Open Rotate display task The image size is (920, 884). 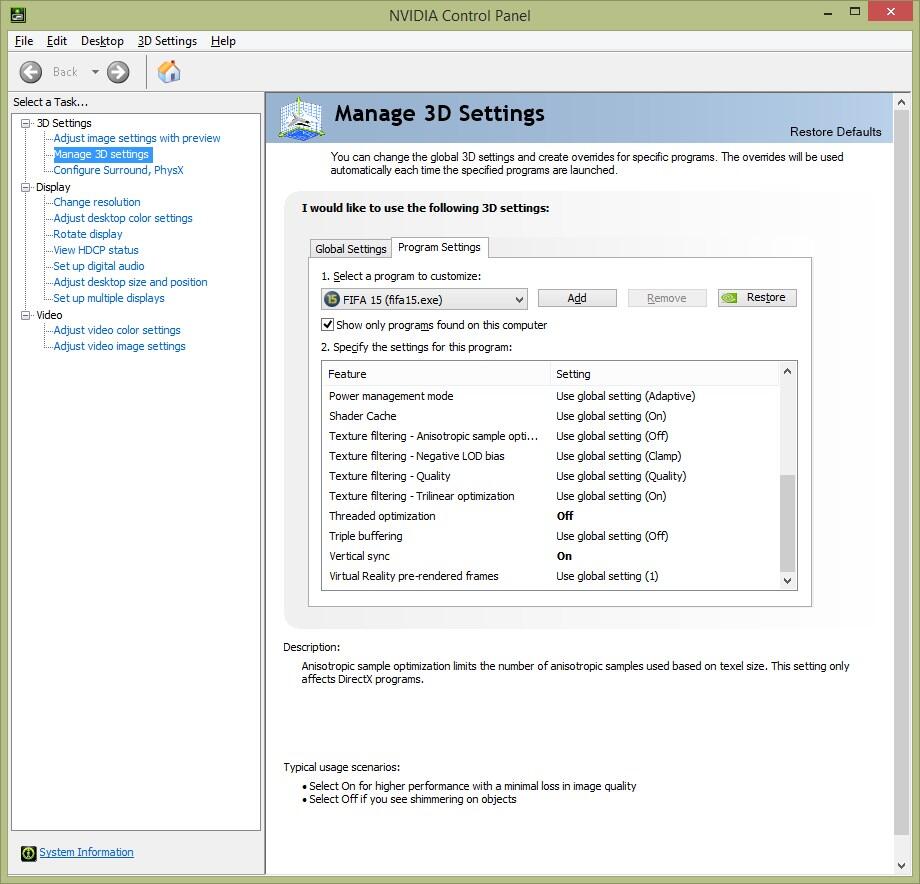[x=87, y=234]
